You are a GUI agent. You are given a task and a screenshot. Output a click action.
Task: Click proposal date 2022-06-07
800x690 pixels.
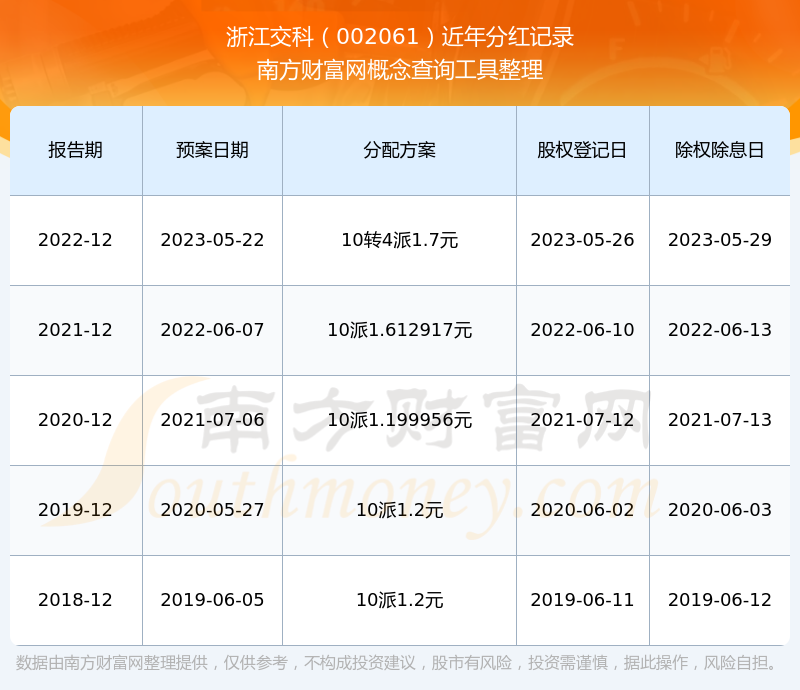coord(212,330)
